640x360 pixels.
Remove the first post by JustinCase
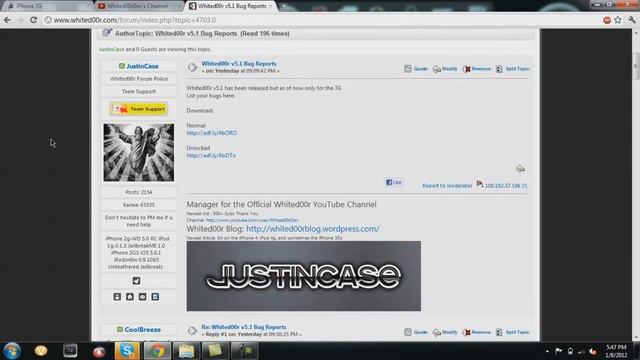click(x=477, y=69)
